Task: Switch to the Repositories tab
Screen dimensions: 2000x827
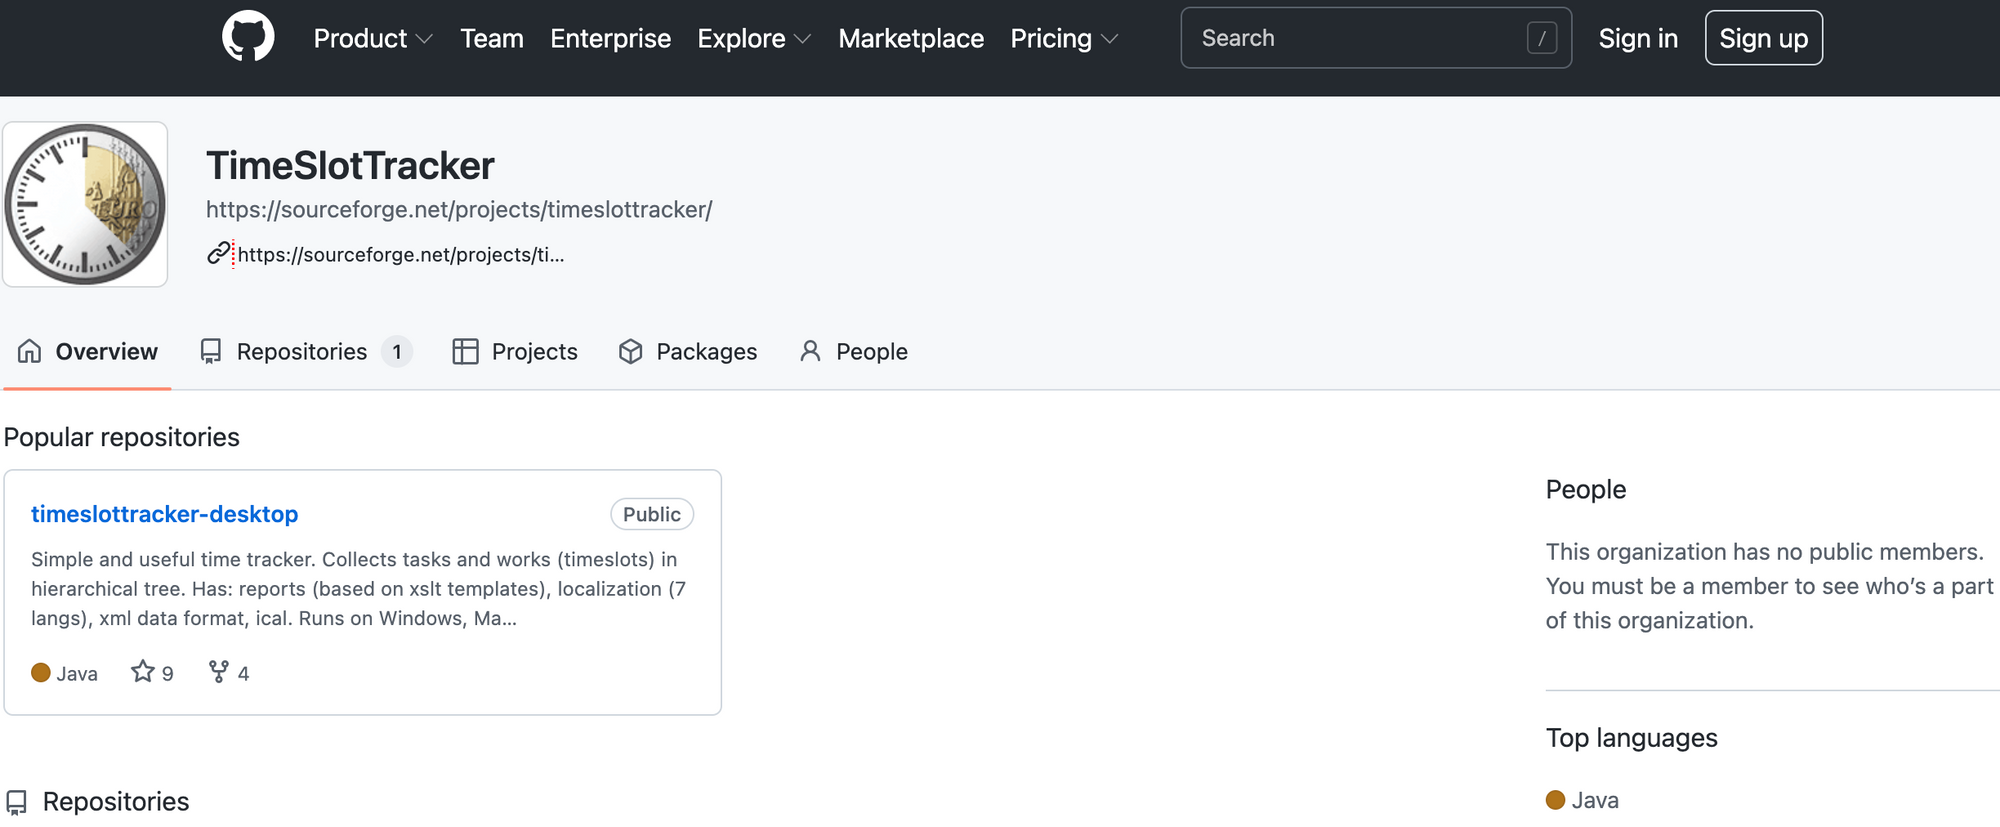Action: [x=305, y=351]
